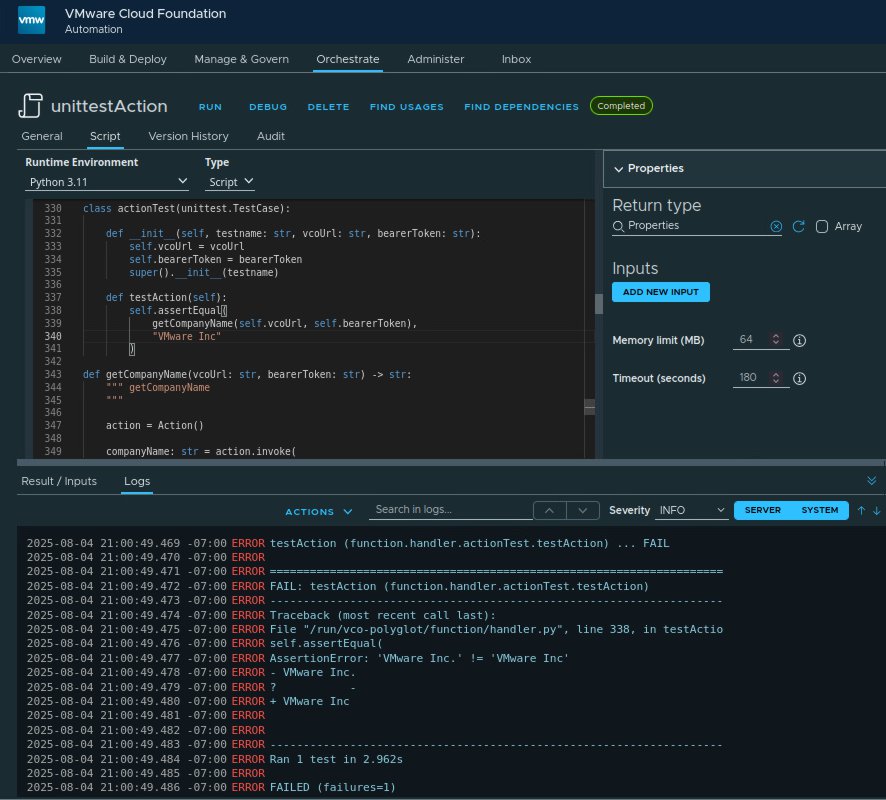Select the Orchestrate tab

pos(348,59)
